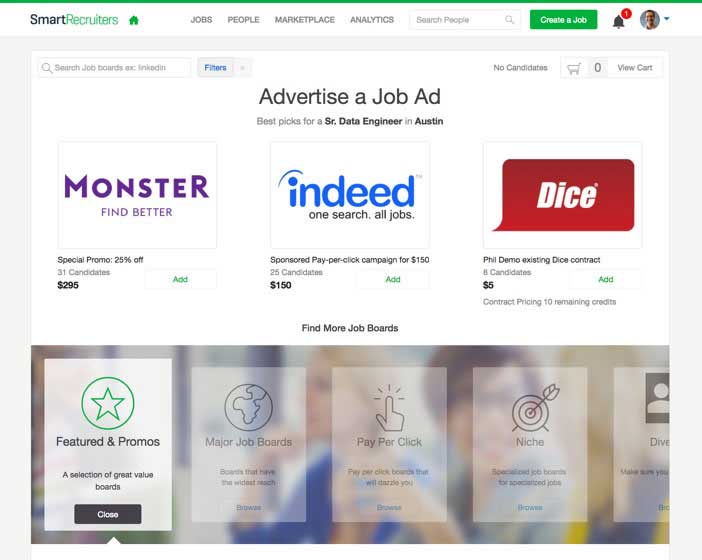
Task: Click the shopping cart icon
Action: [574, 68]
